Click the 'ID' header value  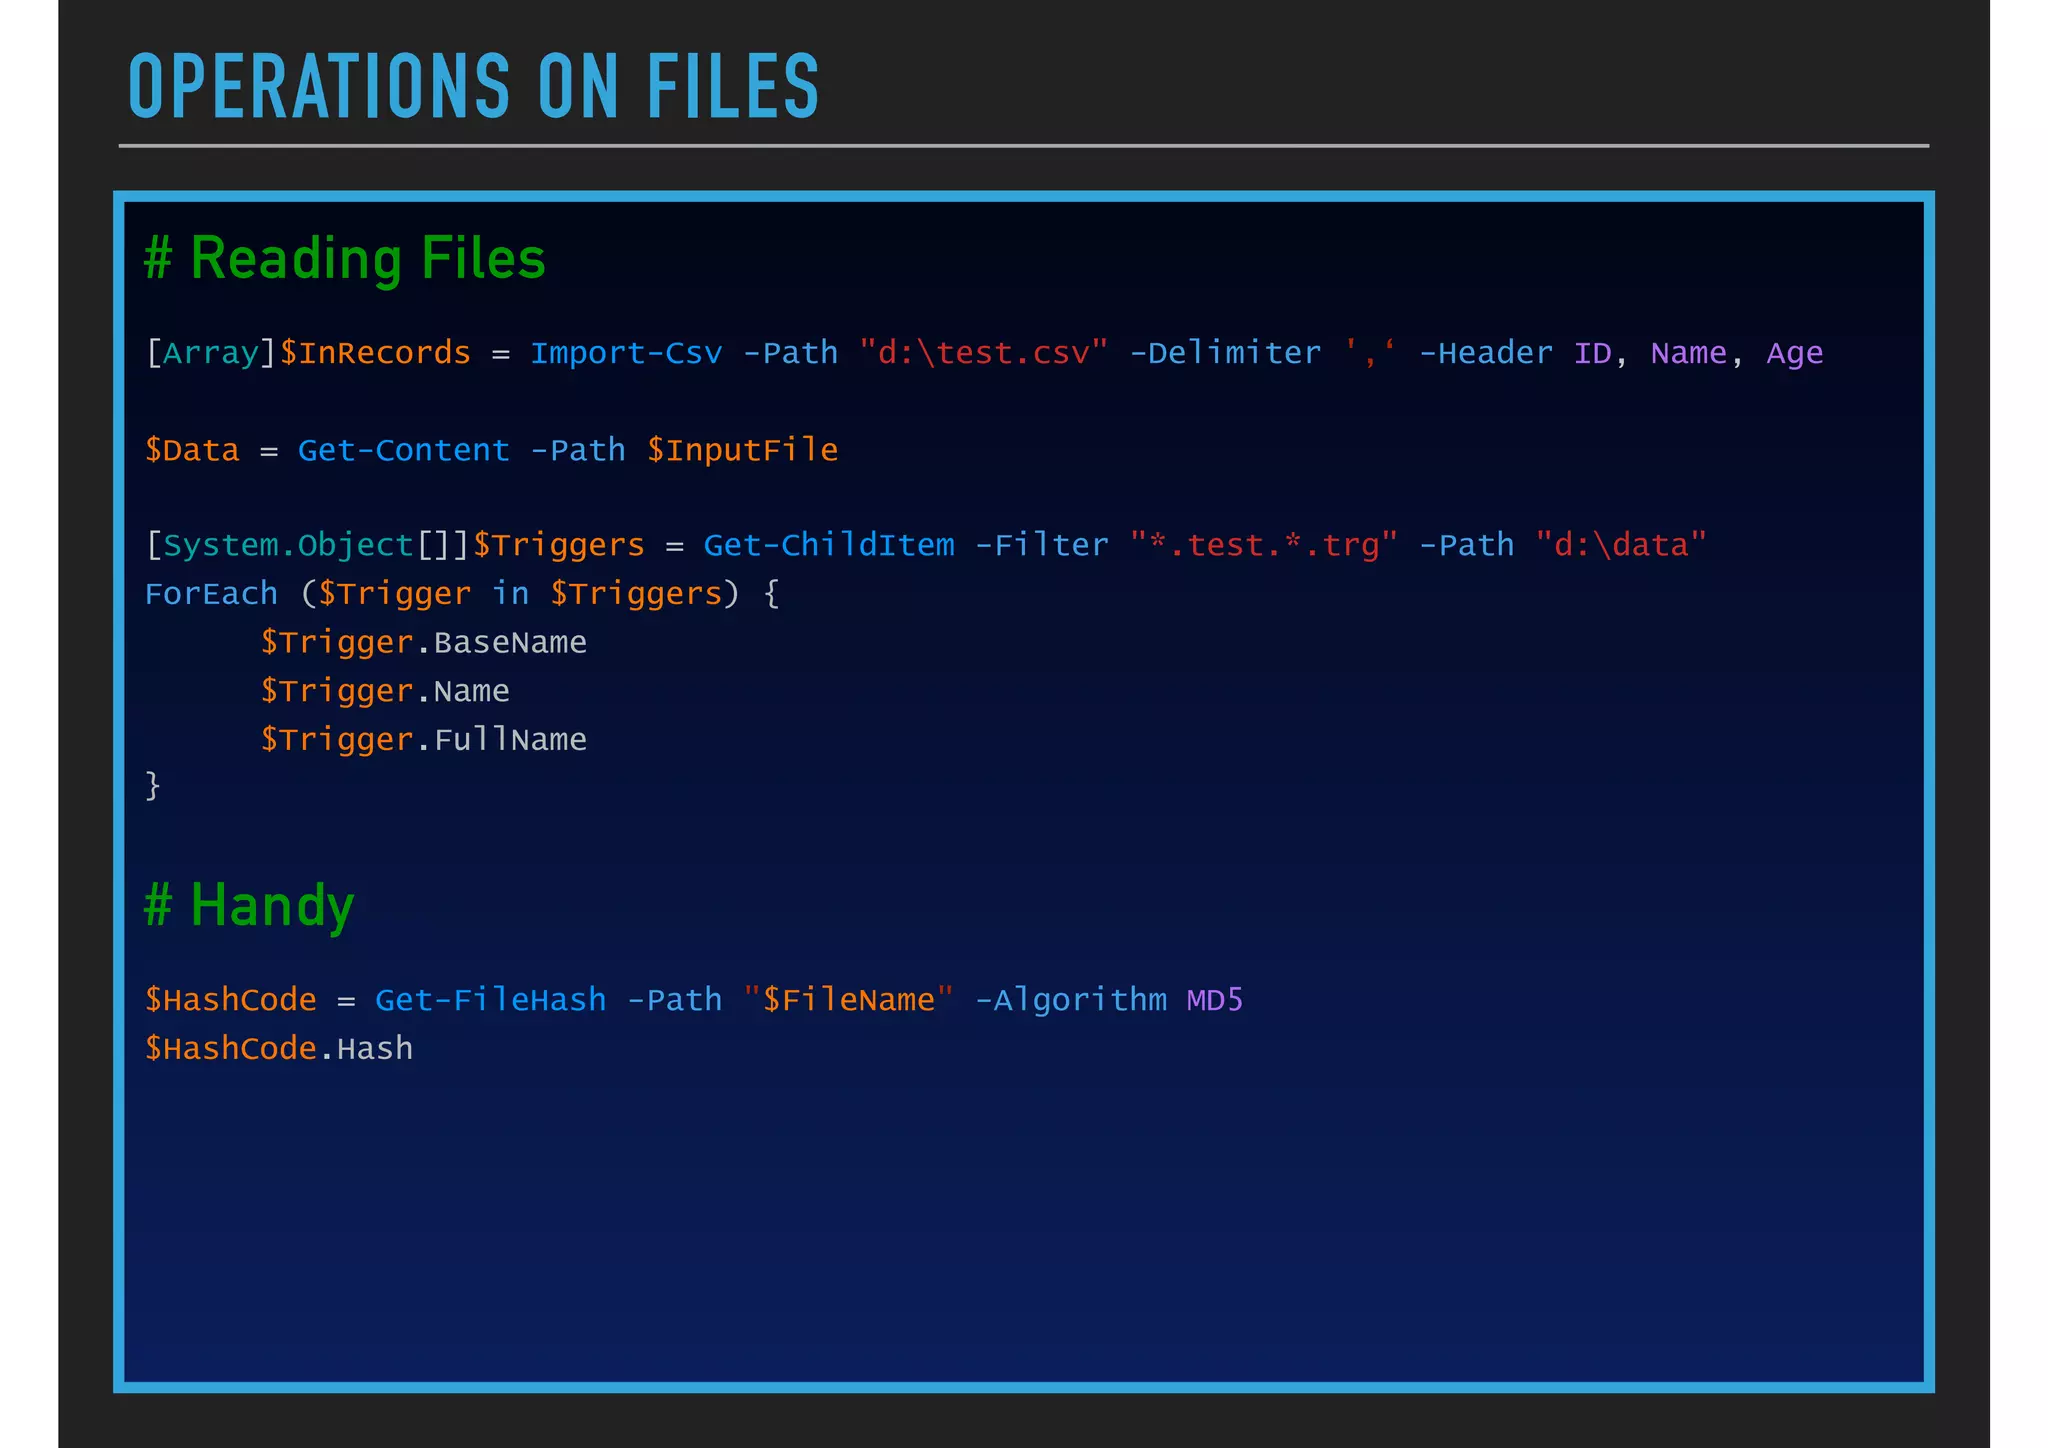pos(1592,353)
